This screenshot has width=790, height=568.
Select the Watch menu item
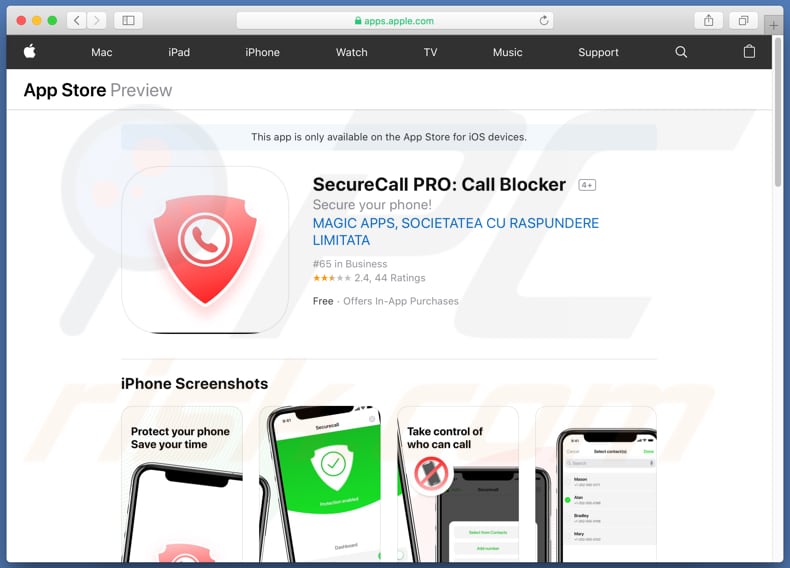coord(352,52)
